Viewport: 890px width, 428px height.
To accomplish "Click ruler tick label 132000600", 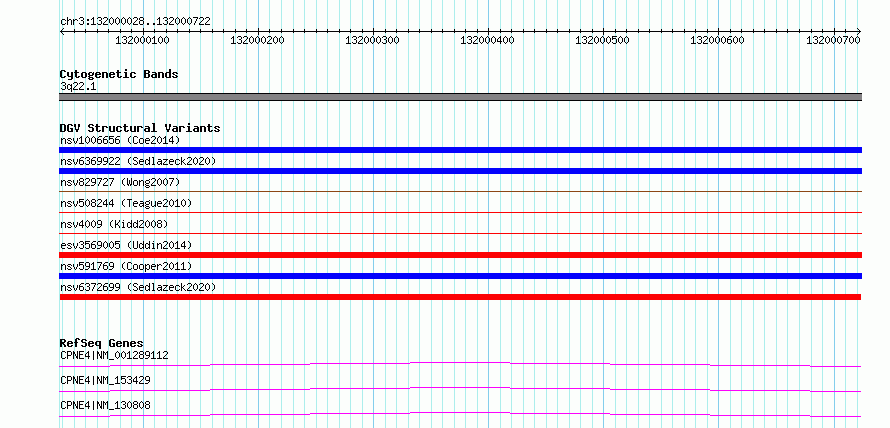I will tap(717, 40).
